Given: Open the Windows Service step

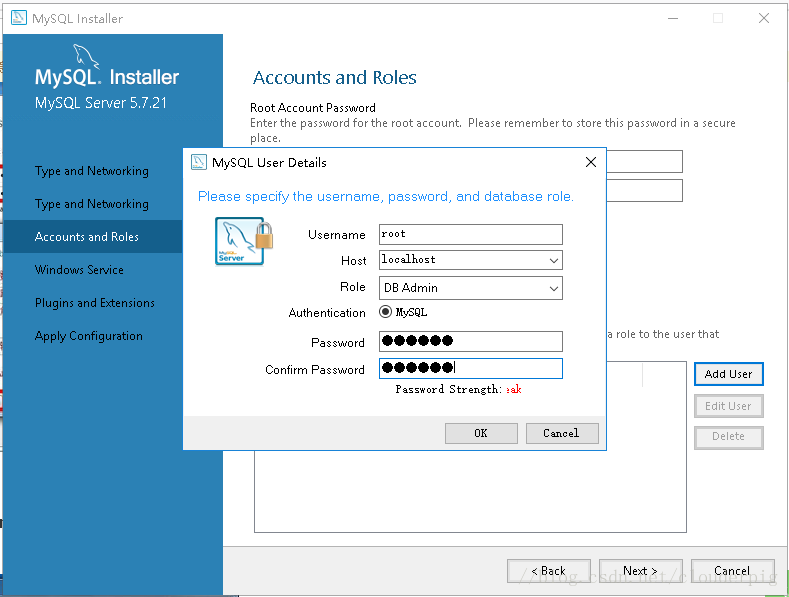Looking at the screenshot, I should (x=79, y=270).
